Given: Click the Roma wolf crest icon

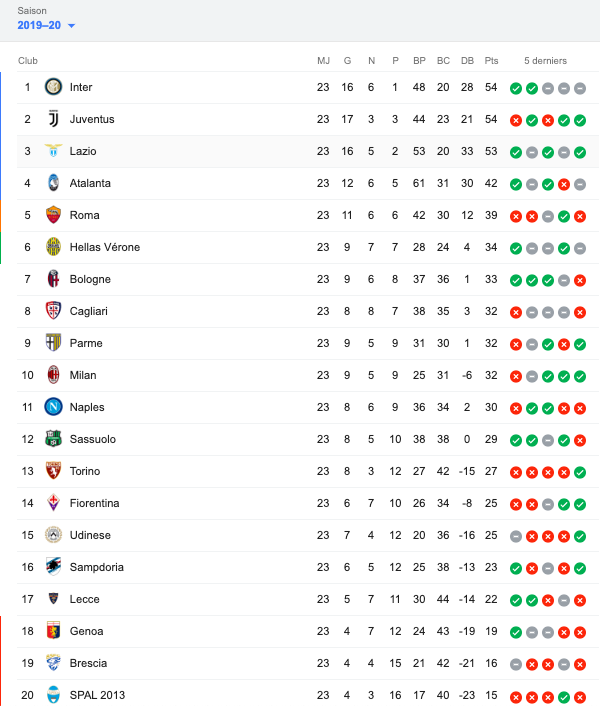Looking at the screenshot, I should [53, 215].
